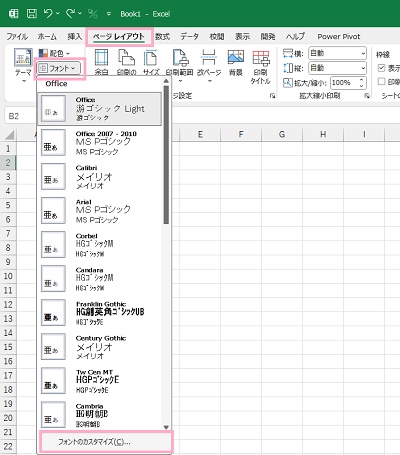Click the font list scroll up arrow
The width and height of the screenshot is (400, 455).
tap(166, 81)
